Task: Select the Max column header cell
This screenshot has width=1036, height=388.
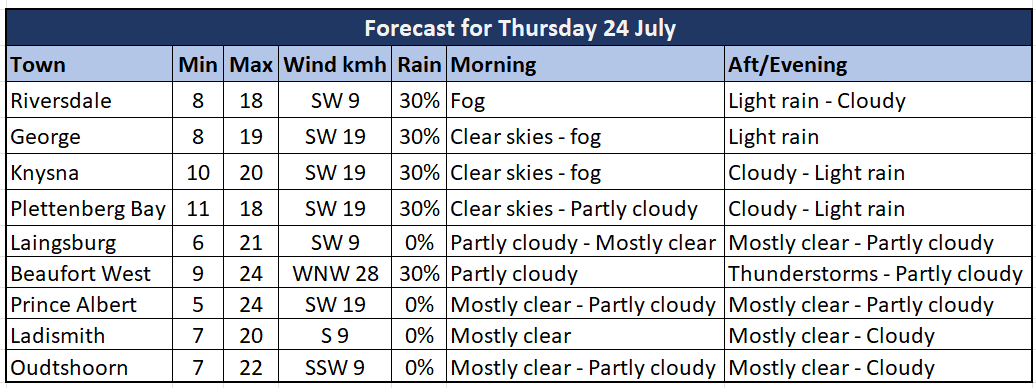Action: point(251,65)
